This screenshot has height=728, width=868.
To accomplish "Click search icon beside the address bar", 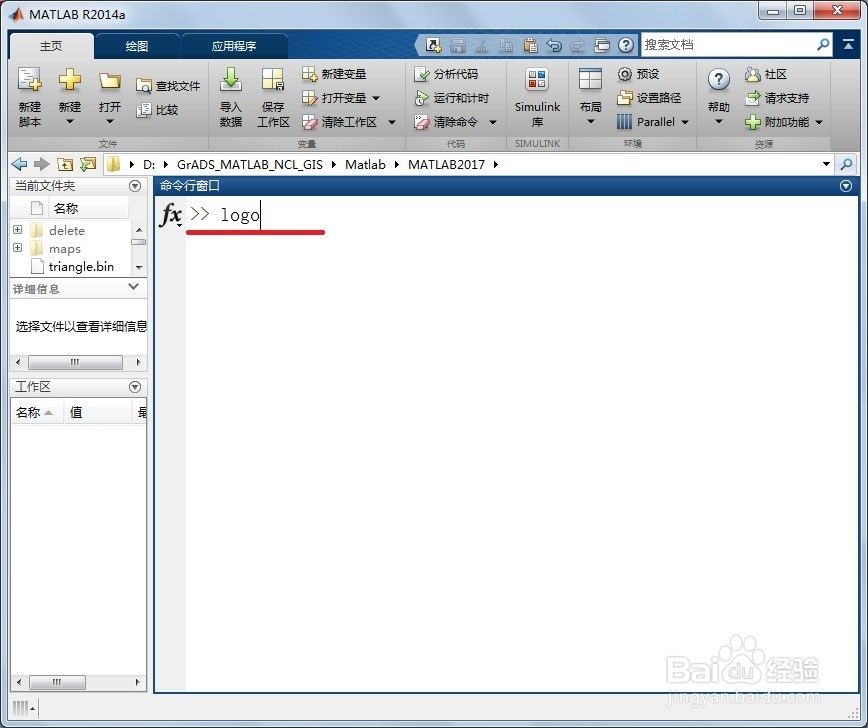I will click(846, 164).
